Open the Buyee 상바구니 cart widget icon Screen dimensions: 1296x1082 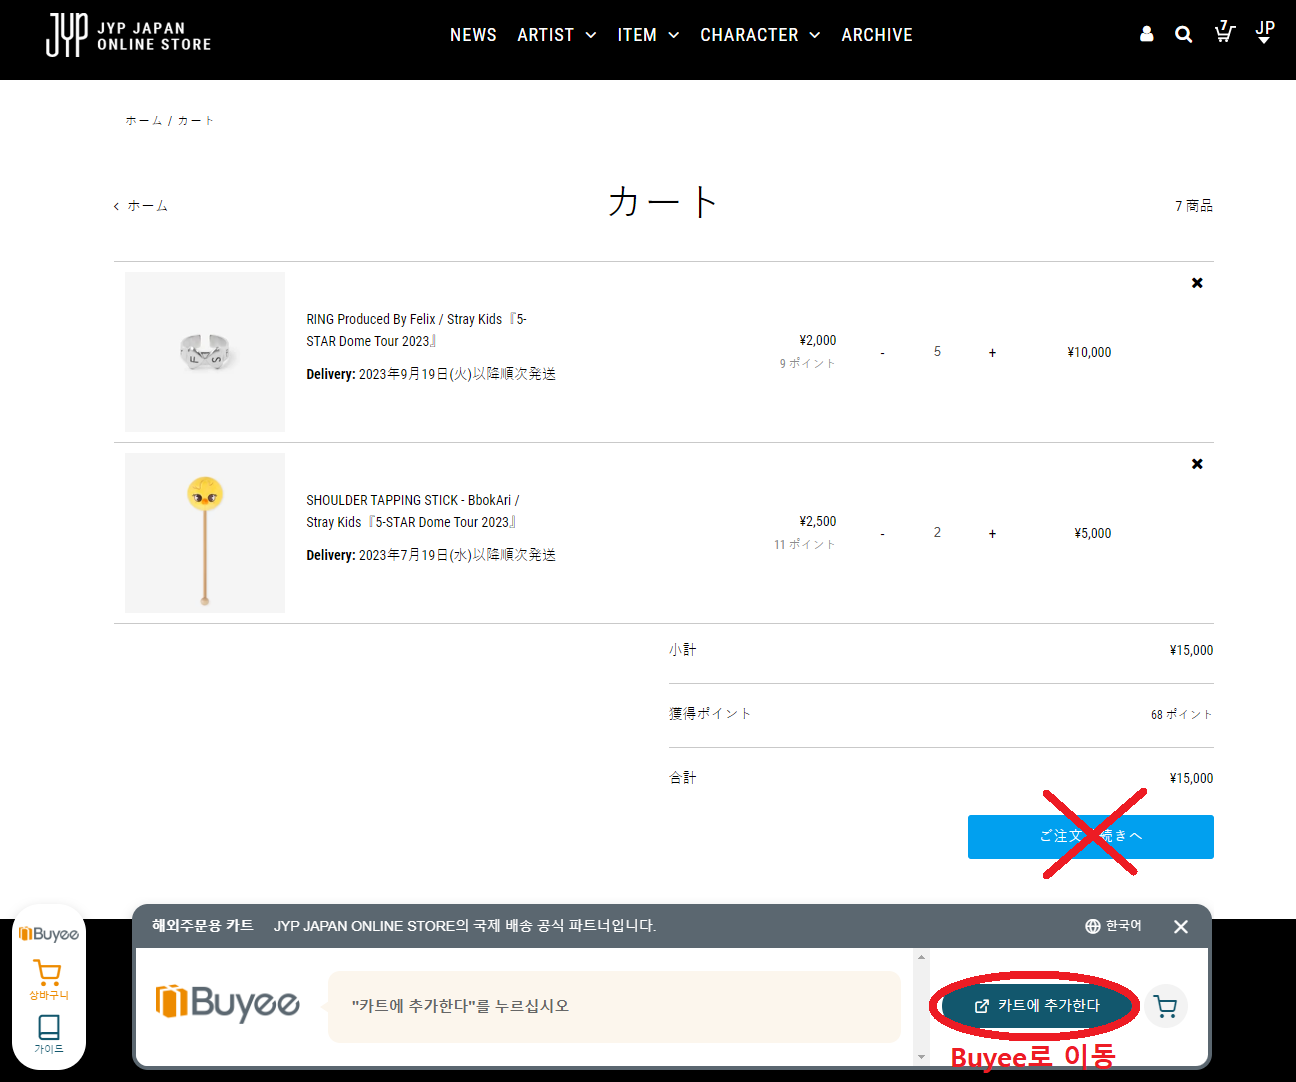point(48,980)
